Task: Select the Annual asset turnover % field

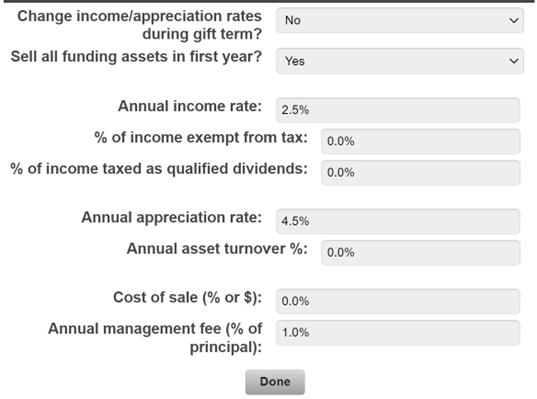Action: (421, 253)
